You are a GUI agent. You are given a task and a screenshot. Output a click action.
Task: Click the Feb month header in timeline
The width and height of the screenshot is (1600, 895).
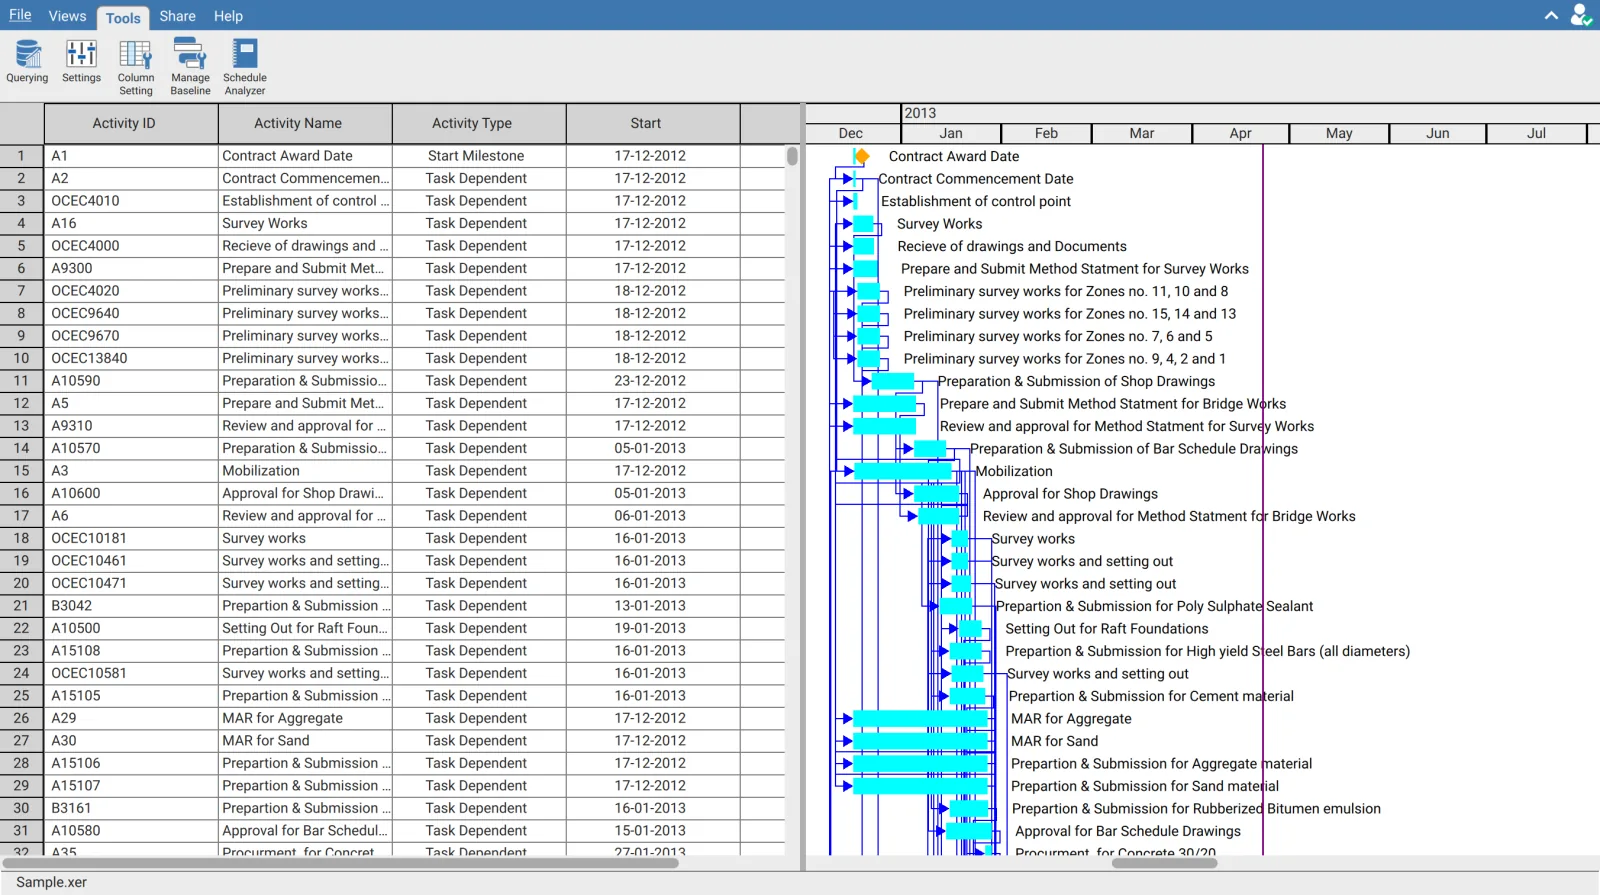[1046, 133]
